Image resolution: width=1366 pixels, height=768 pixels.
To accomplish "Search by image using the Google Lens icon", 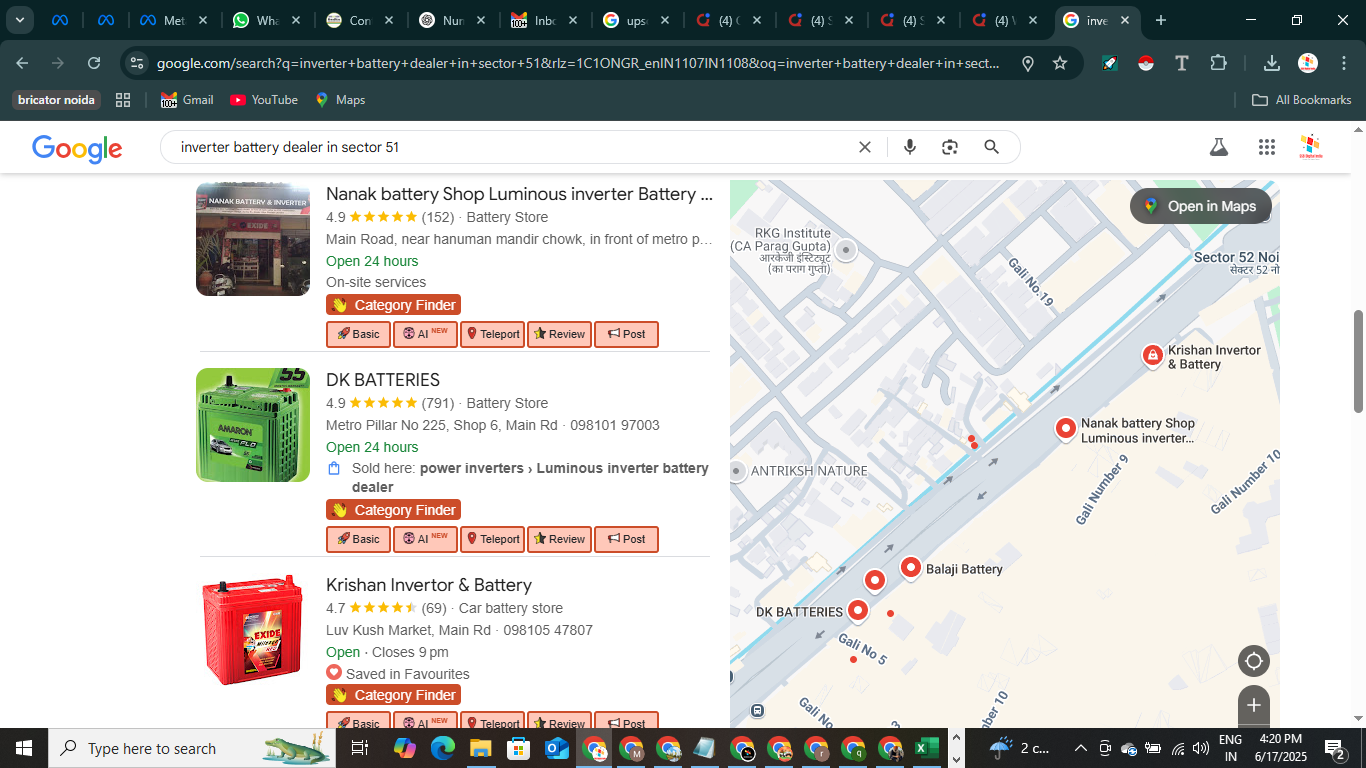I will (x=949, y=146).
